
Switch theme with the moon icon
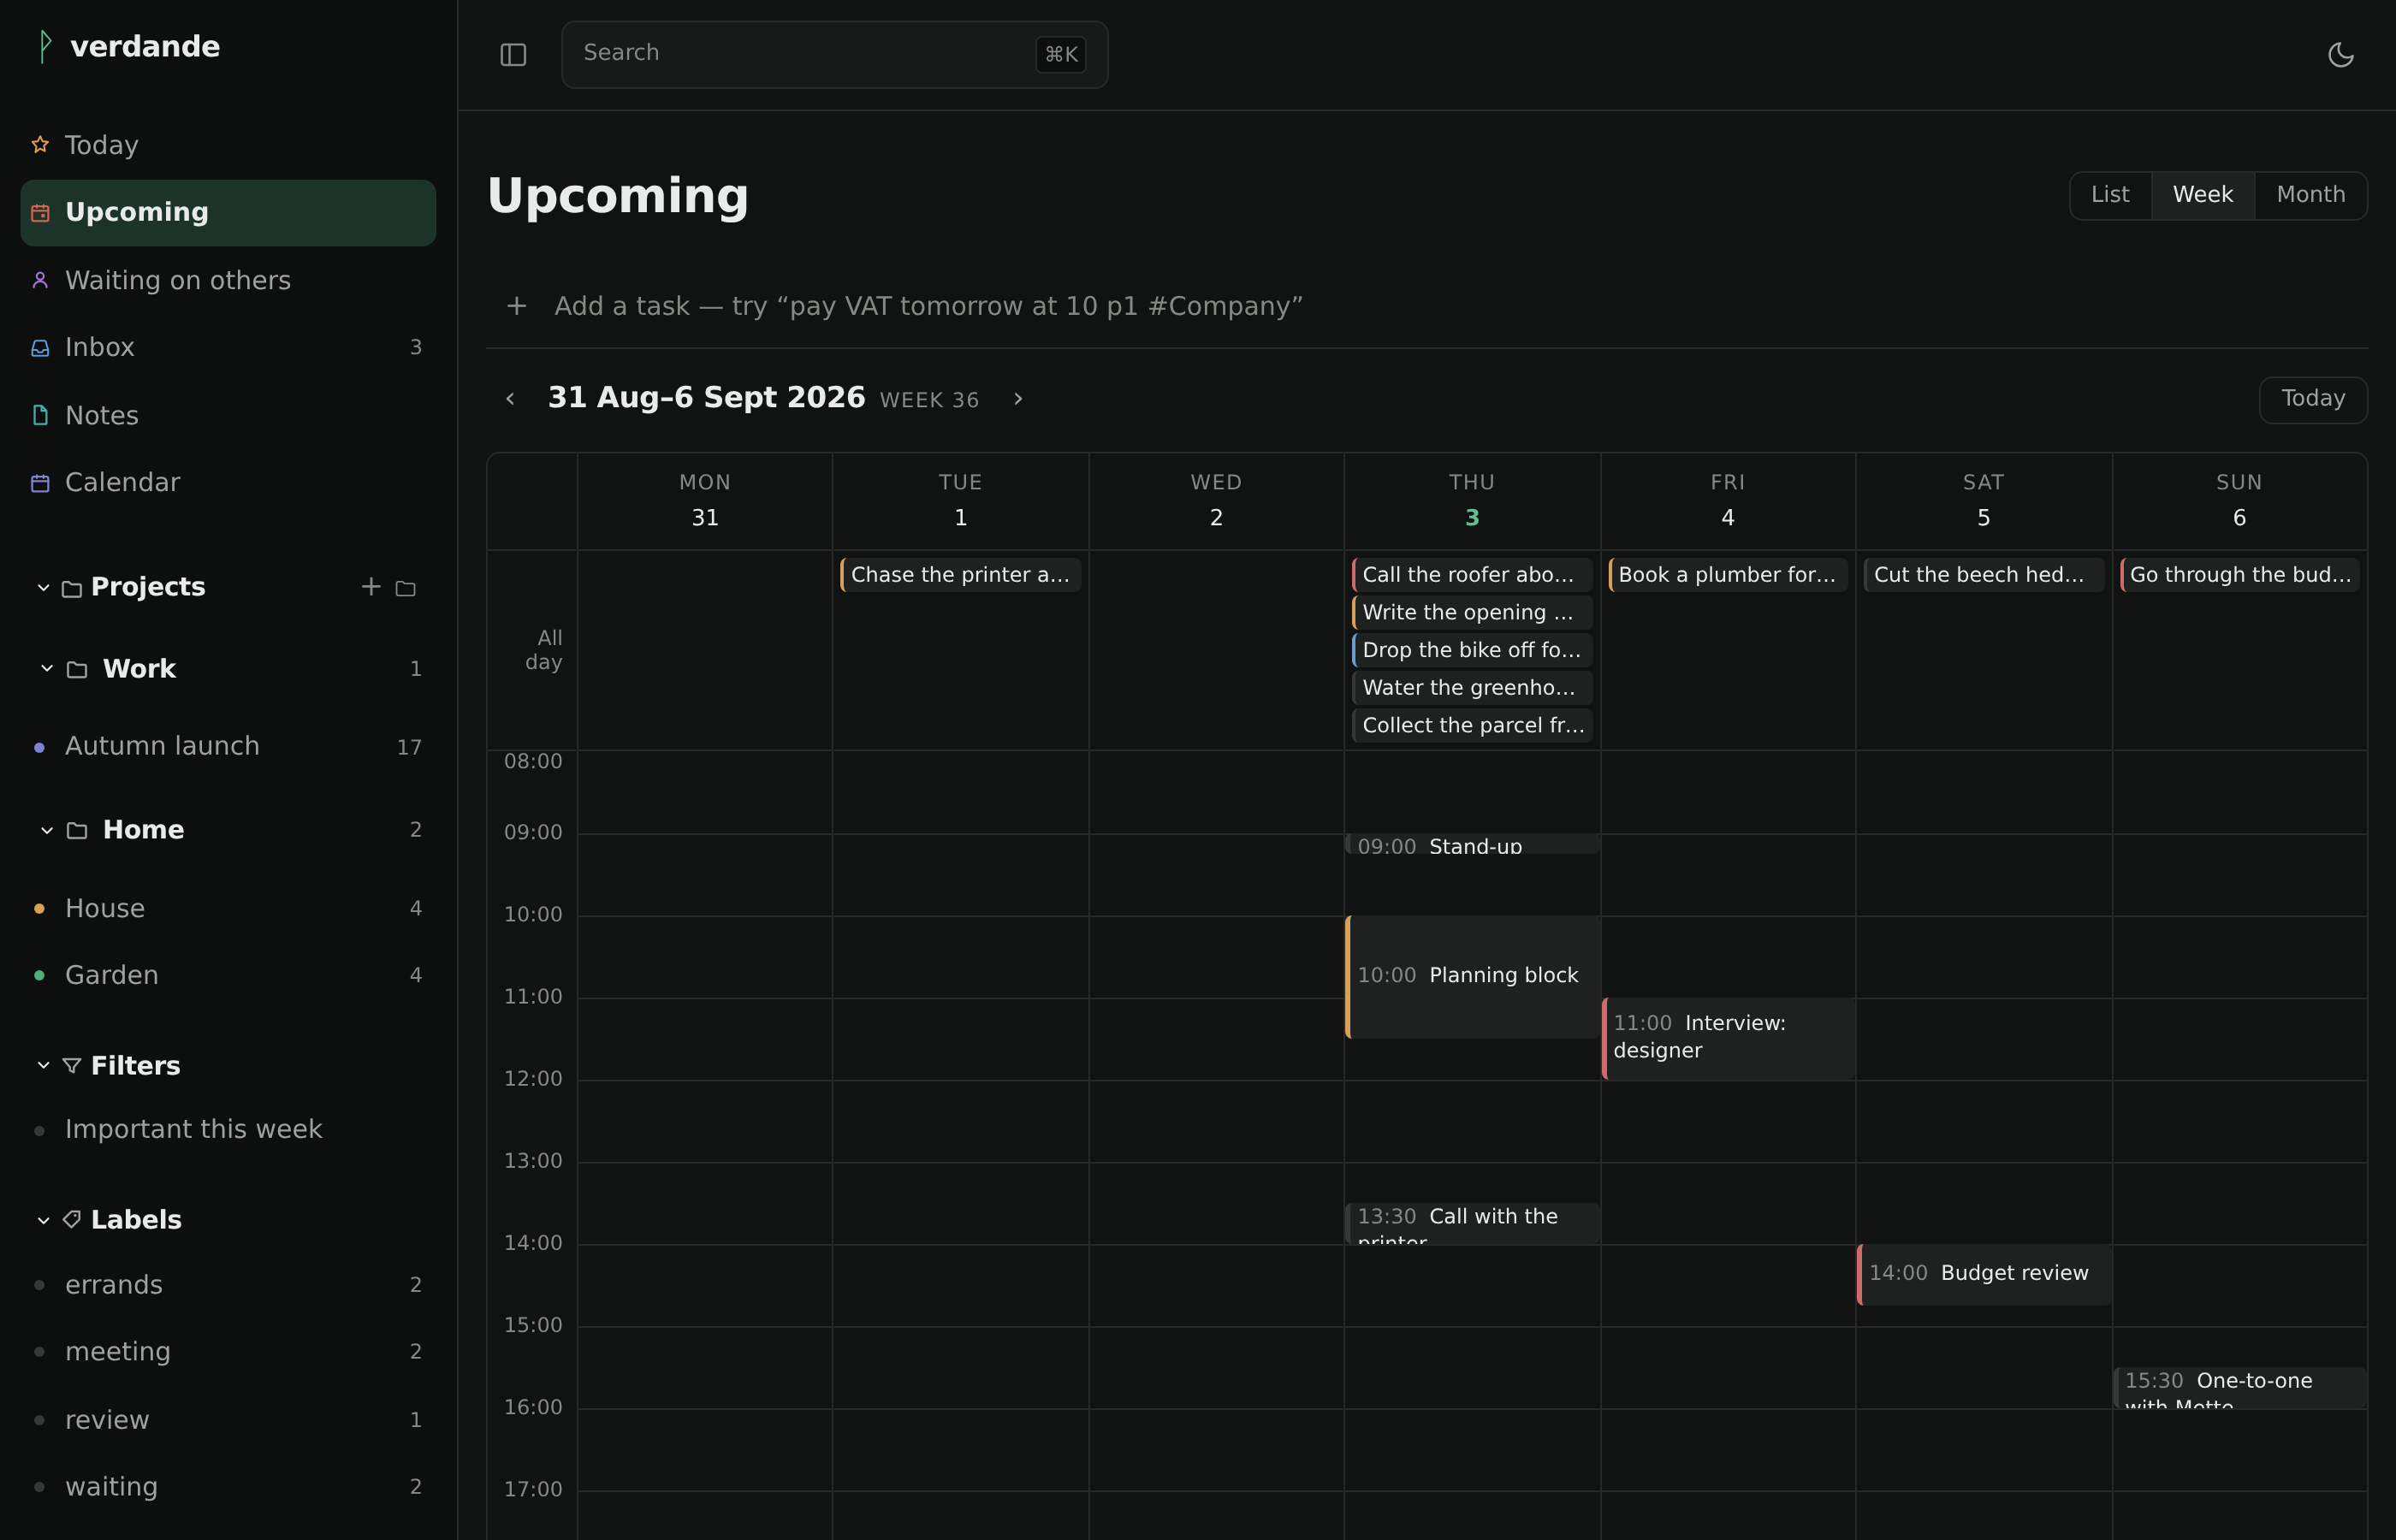2340,55
